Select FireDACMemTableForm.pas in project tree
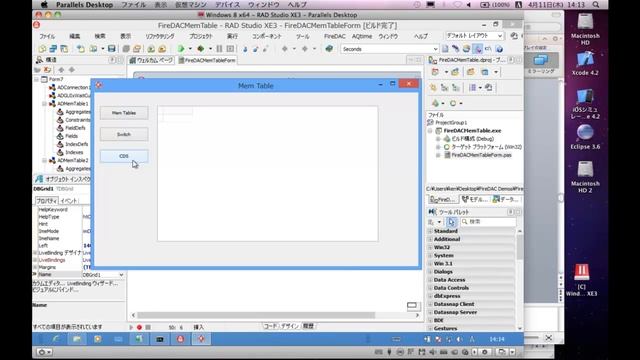This screenshot has width=640, height=360. (481, 155)
